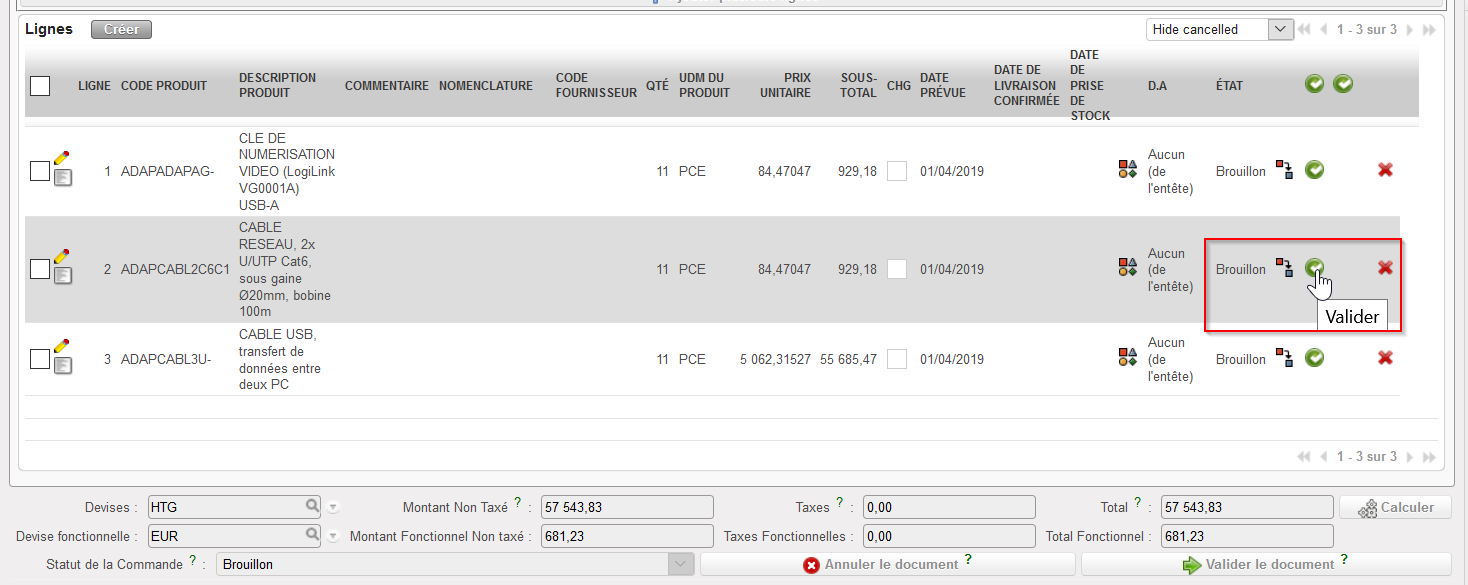Tick the select-all checkbox in table header
1468x585 pixels.
[40, 86]
